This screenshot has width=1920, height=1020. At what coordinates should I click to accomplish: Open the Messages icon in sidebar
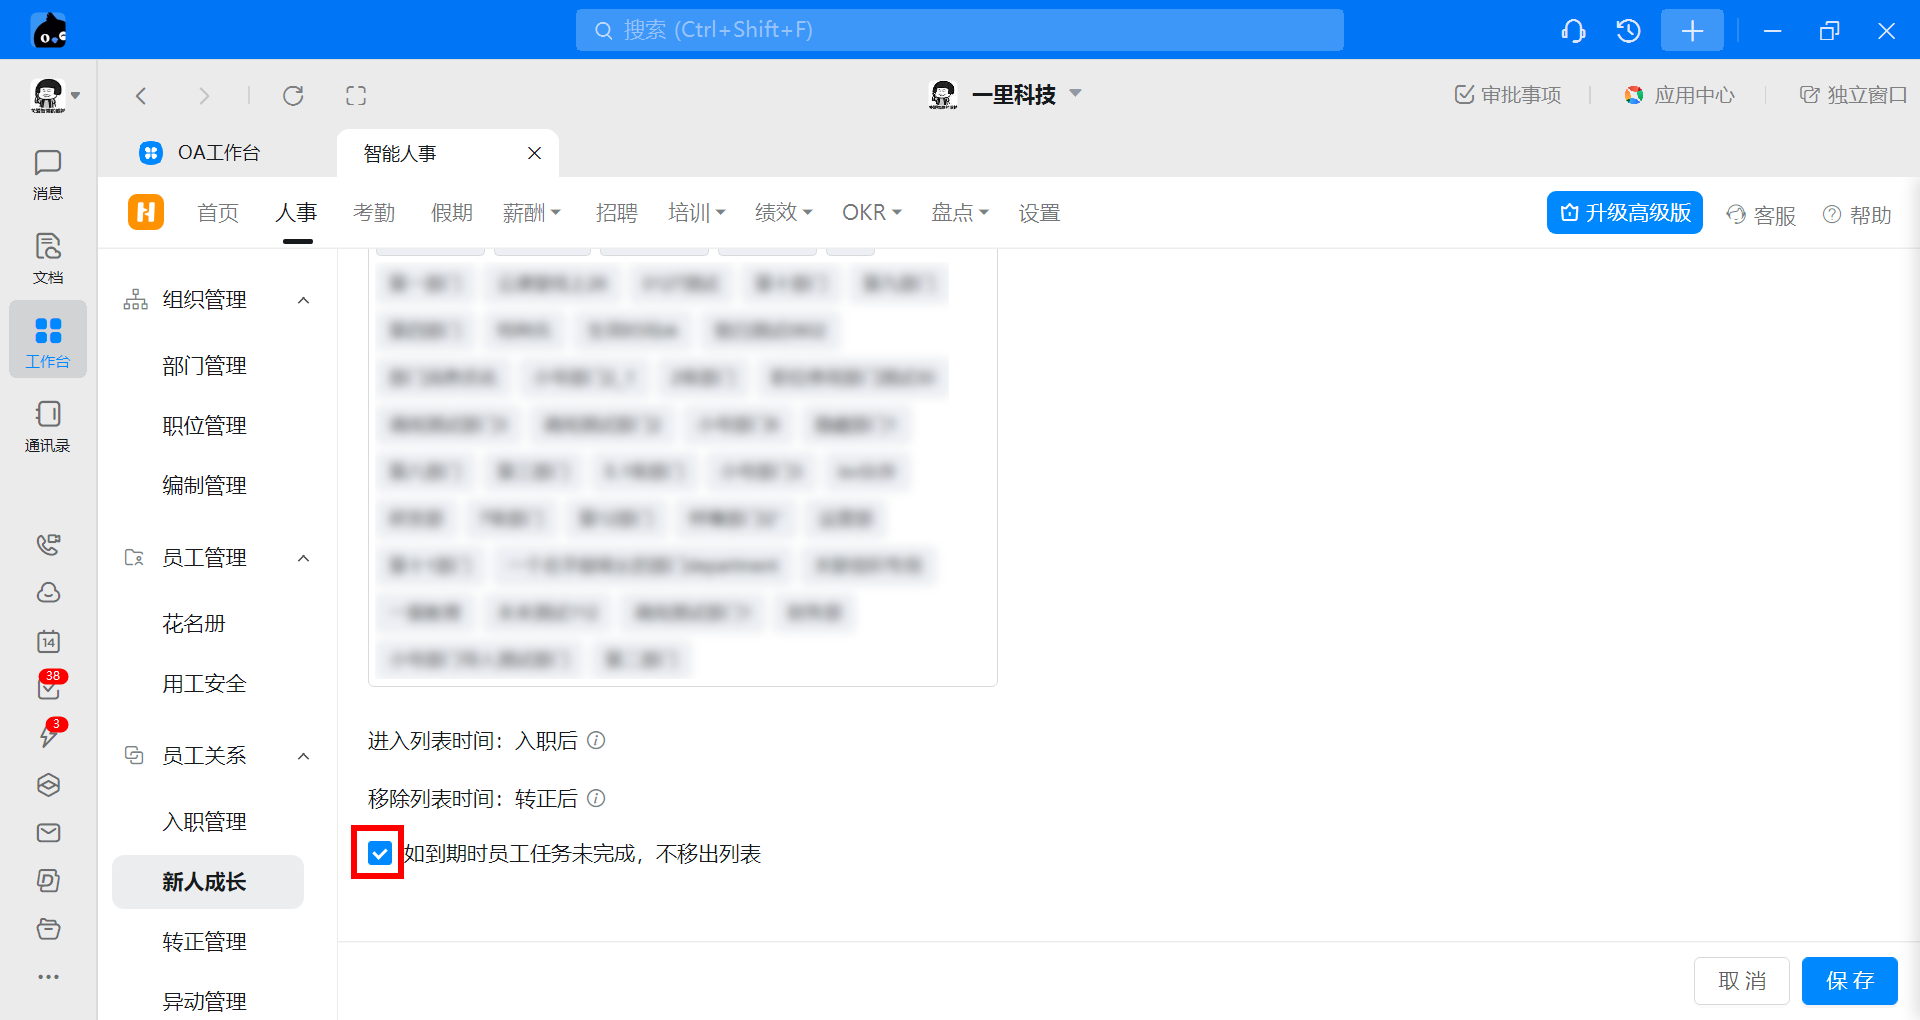[47, 173]
